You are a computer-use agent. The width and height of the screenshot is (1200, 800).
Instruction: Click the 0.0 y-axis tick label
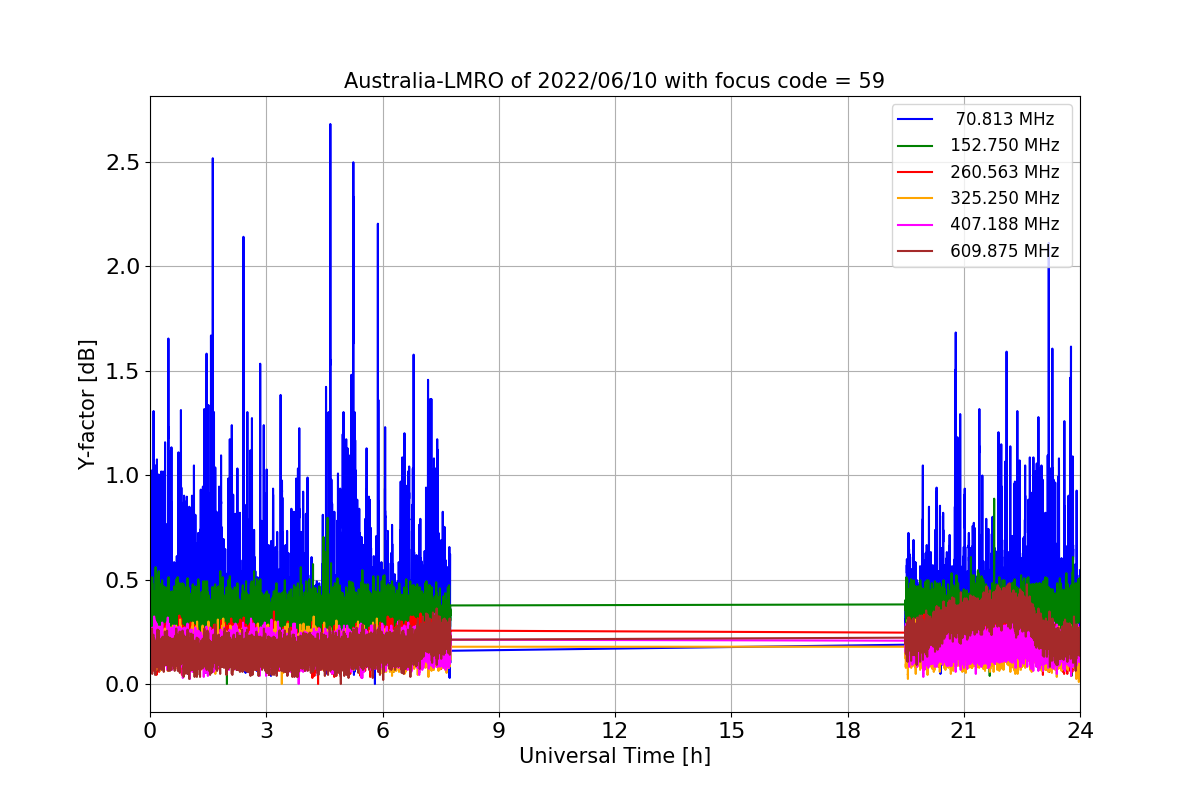click(x=124, y=684)
